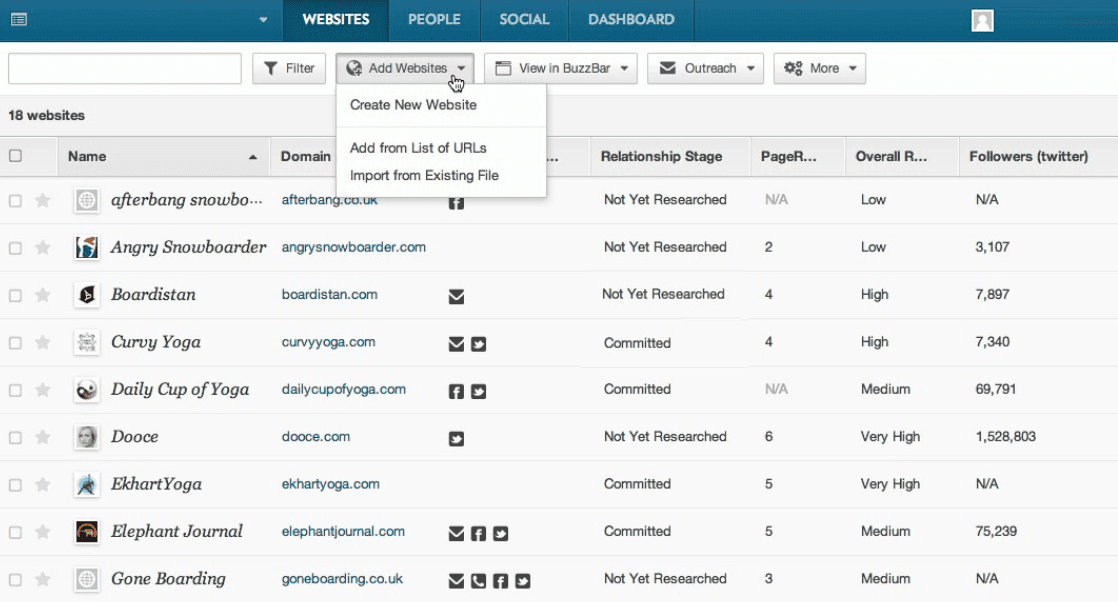Star the Boardistan website

tap(43, 295)
